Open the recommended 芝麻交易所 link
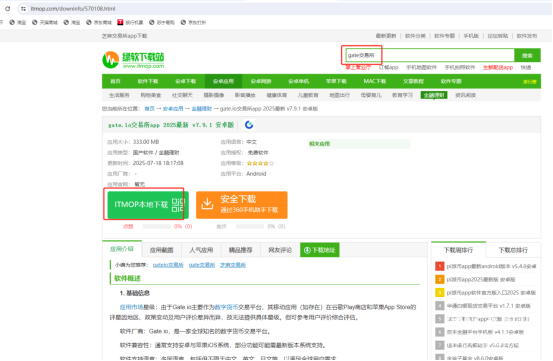 pos(233,265)
